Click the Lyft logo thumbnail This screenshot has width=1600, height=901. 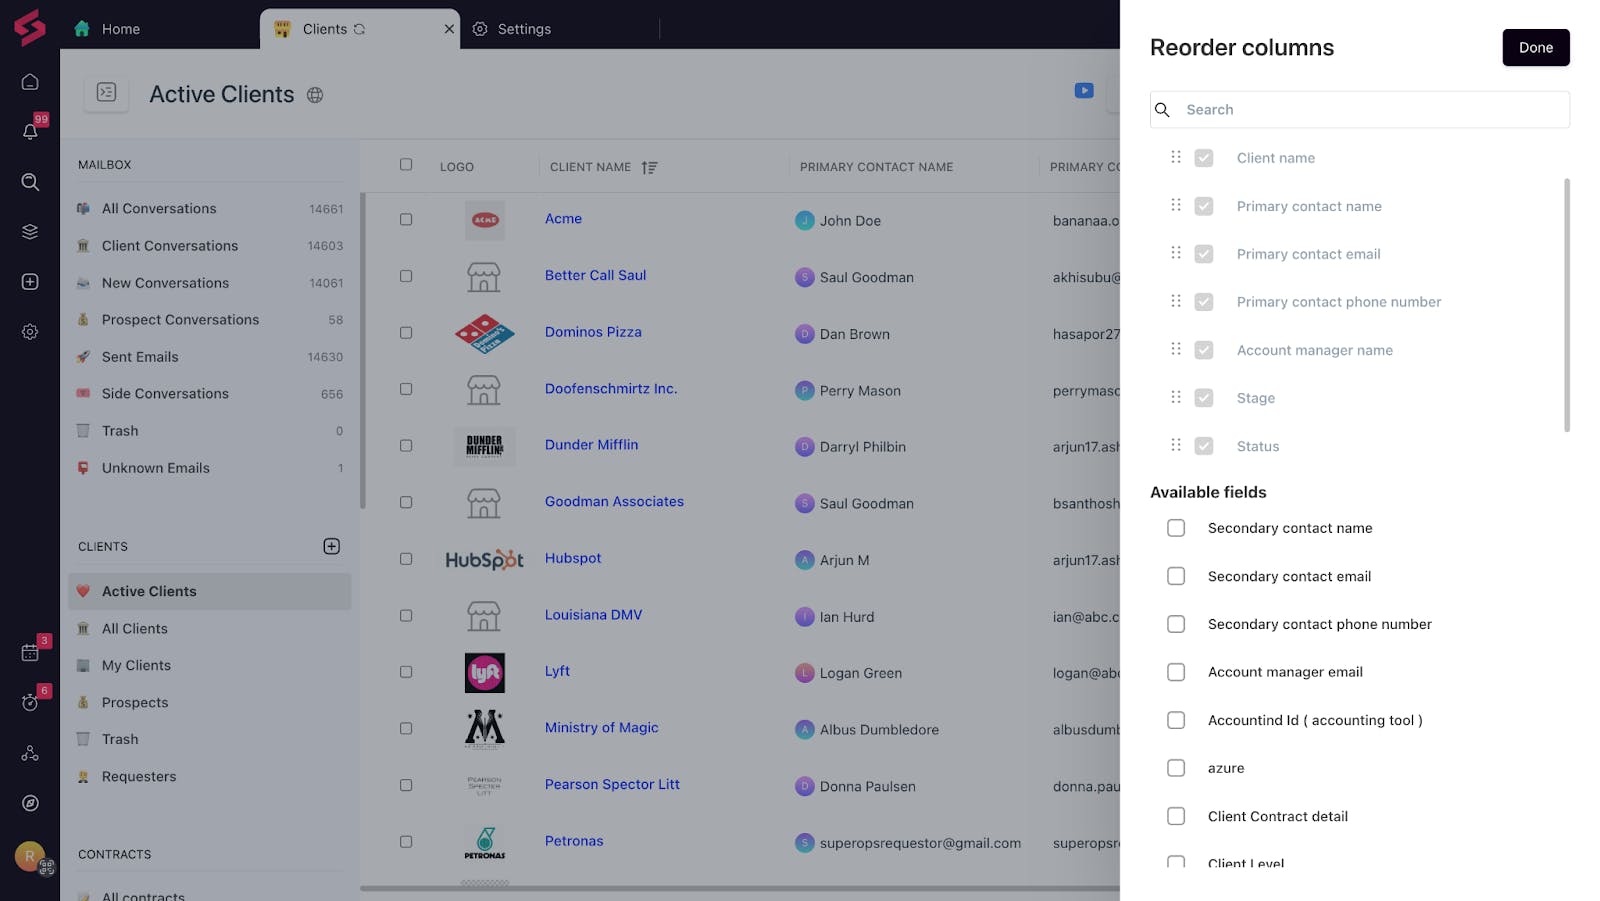485,673
